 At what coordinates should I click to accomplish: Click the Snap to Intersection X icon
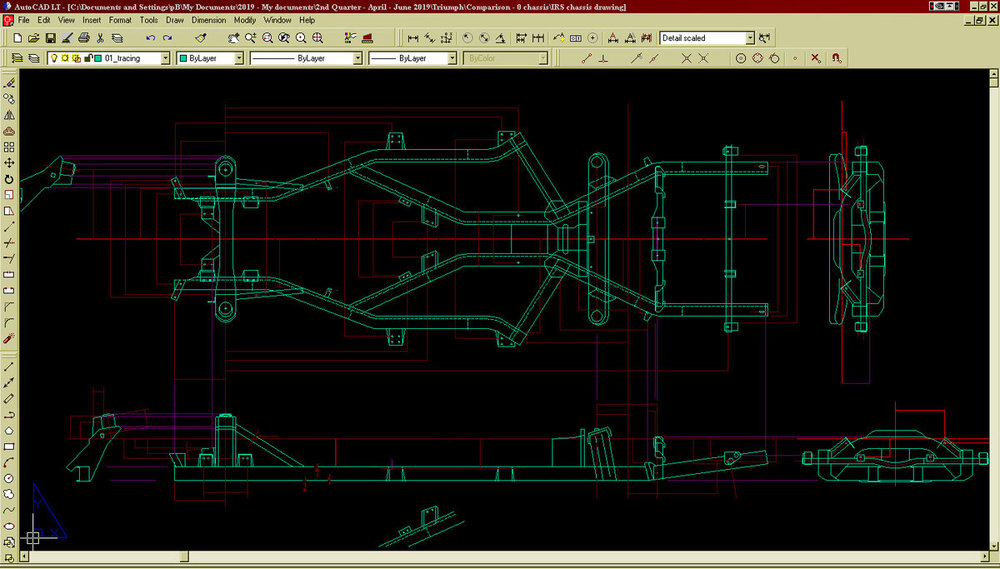coord(687,58)
